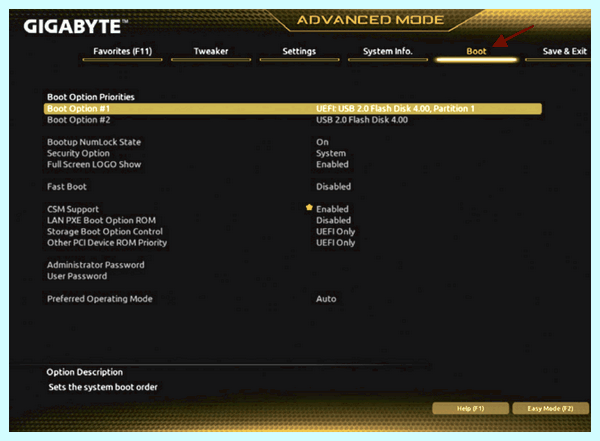
Task: Change Security Option value System
Action: click(331, 153)
